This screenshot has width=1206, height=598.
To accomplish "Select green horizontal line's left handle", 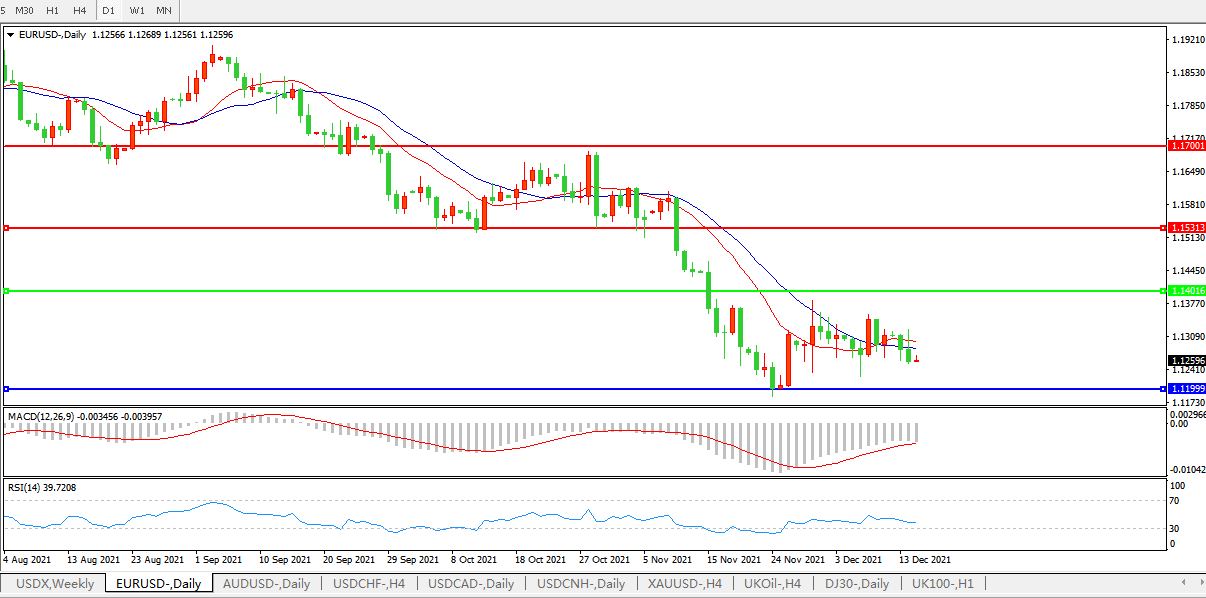I will (6, 291).
